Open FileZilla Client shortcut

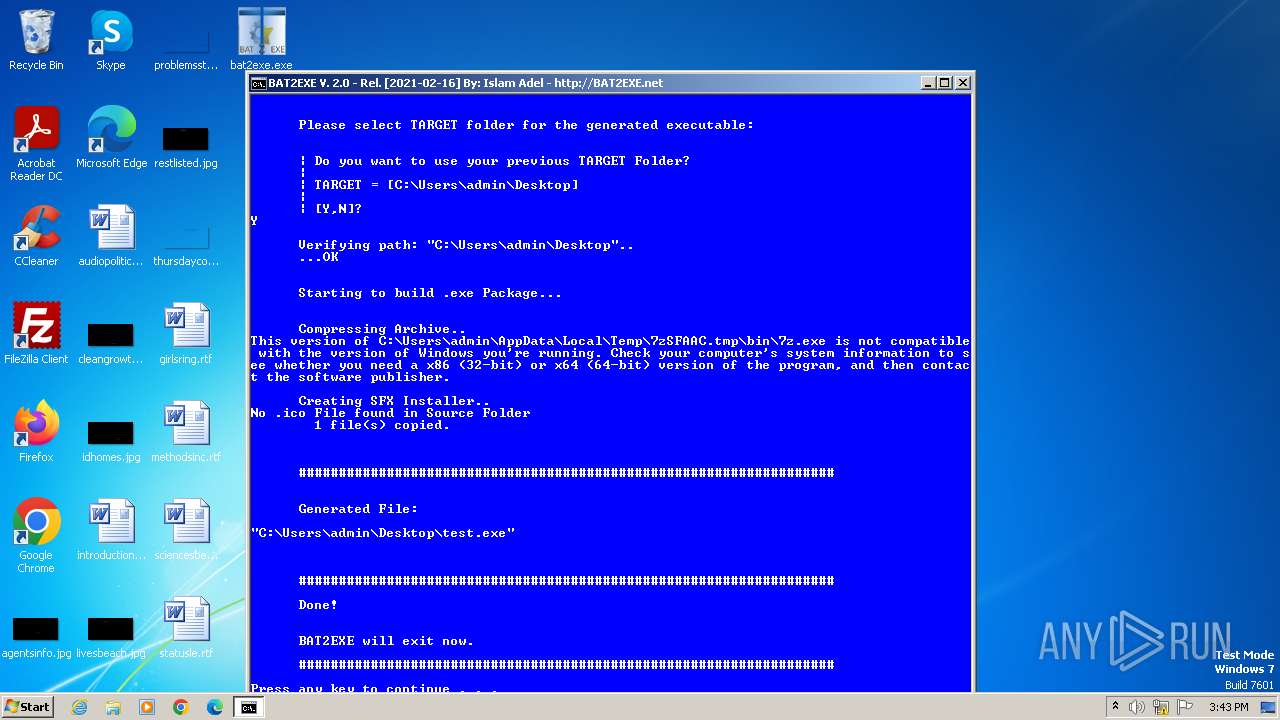[x=36, y=334]
